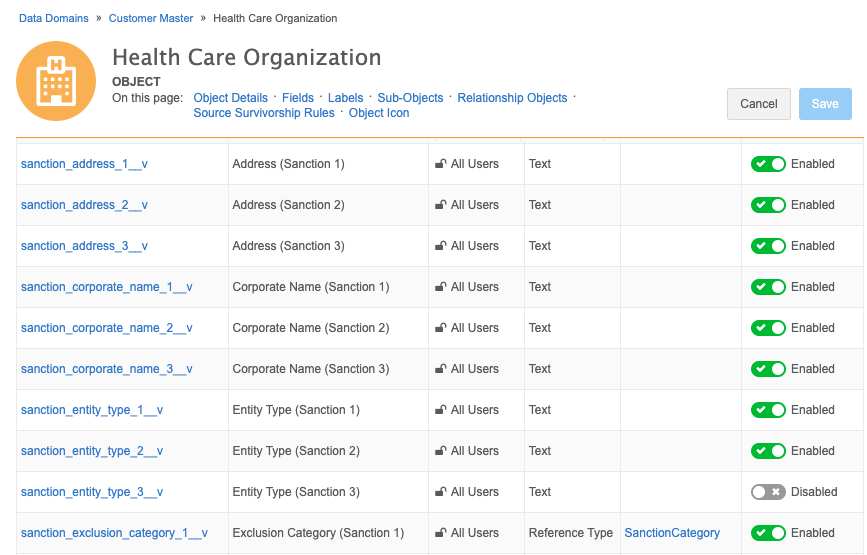Enable the disabled sanction_entity_type_3__v toggle
Screen dimensions: 867x555
(x=768, y=492)
